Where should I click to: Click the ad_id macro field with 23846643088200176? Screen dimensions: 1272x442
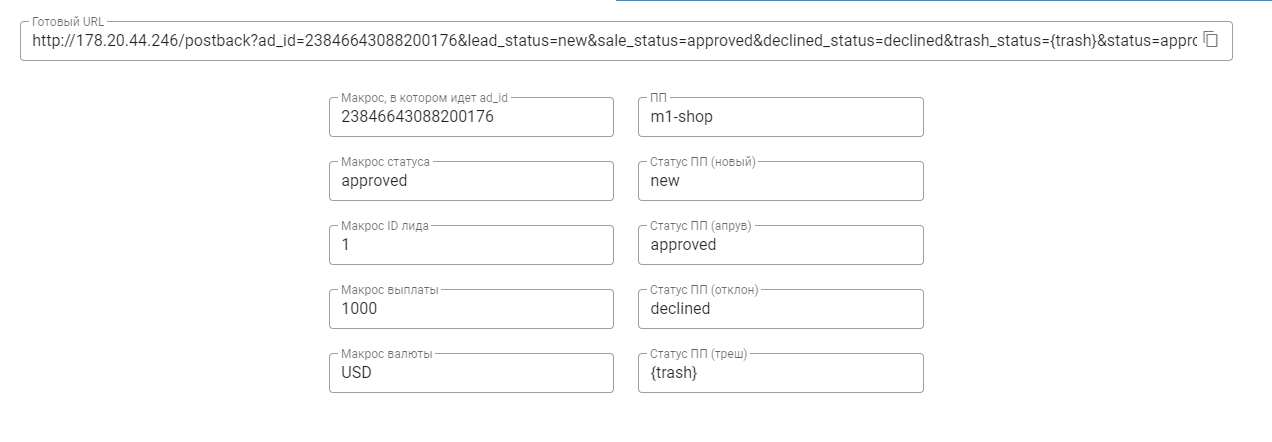pyautogui.click(x=471, y=117)
